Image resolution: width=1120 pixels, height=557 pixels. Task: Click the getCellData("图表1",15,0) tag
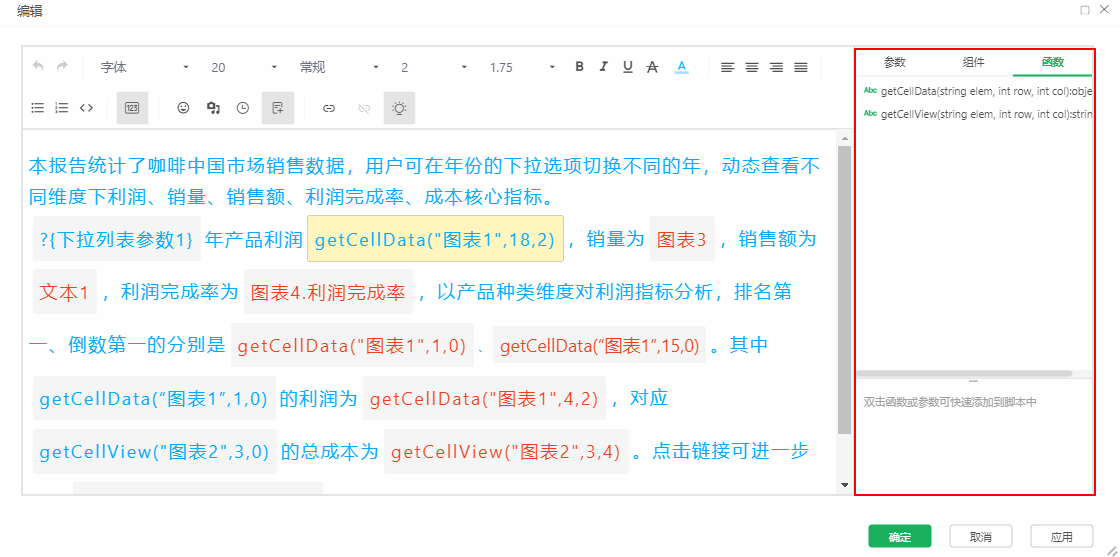click(599, 346)
